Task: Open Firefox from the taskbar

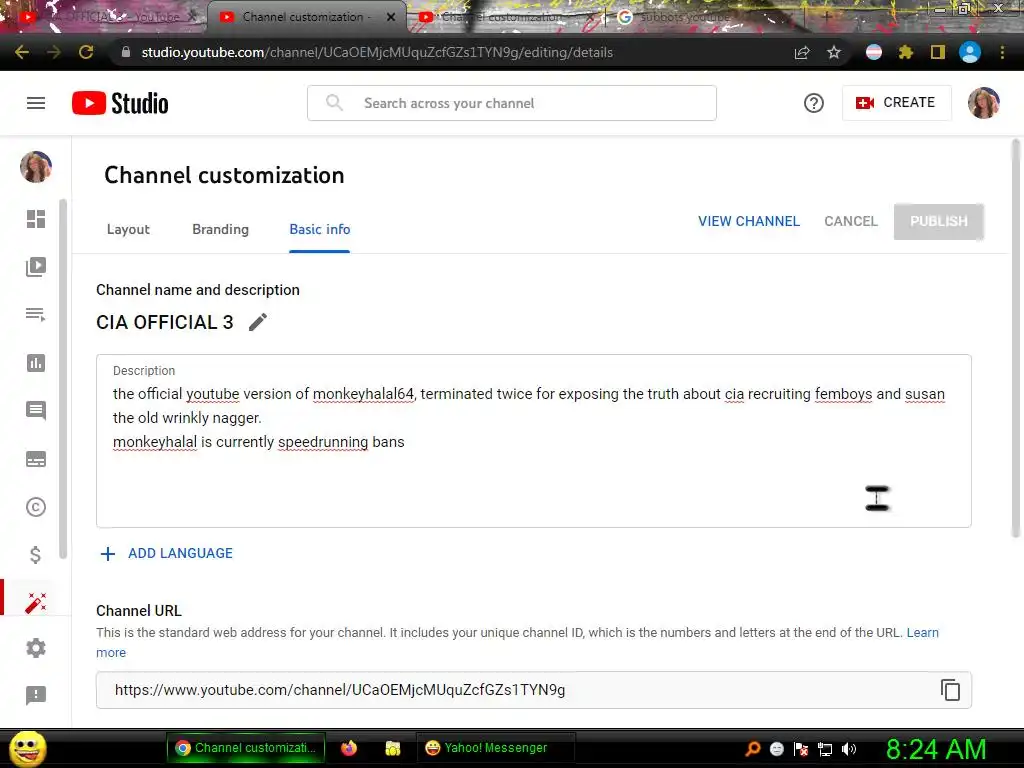Action: pos(349,748)
